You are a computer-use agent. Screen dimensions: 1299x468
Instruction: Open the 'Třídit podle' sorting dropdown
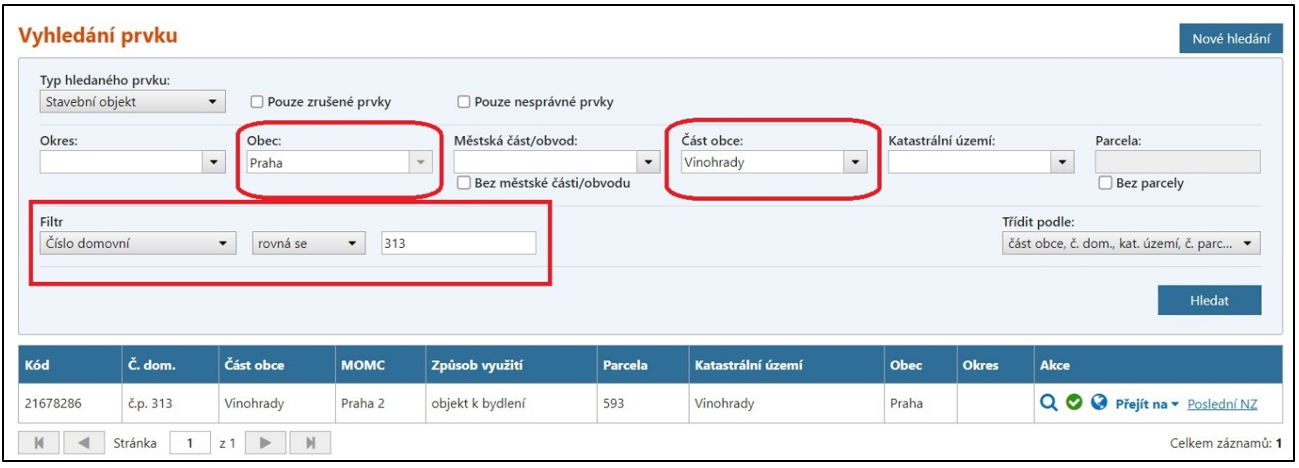pos(1130,243)
